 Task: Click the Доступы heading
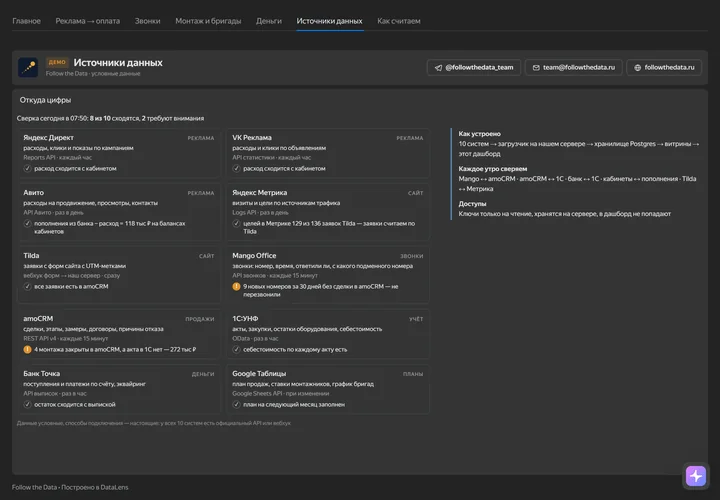(472, 204)
